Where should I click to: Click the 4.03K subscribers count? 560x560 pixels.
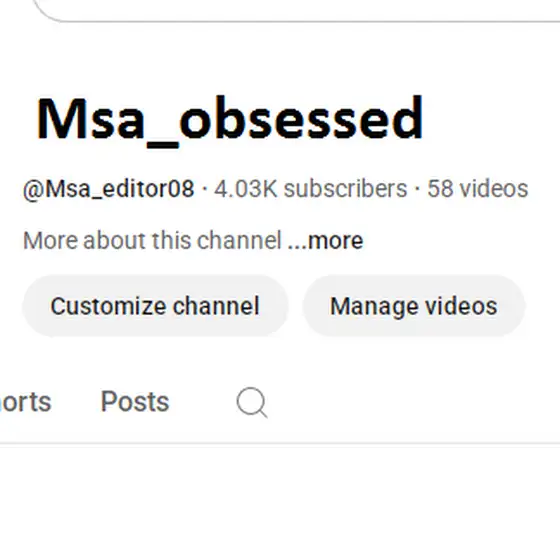click(x=310, y=189)
